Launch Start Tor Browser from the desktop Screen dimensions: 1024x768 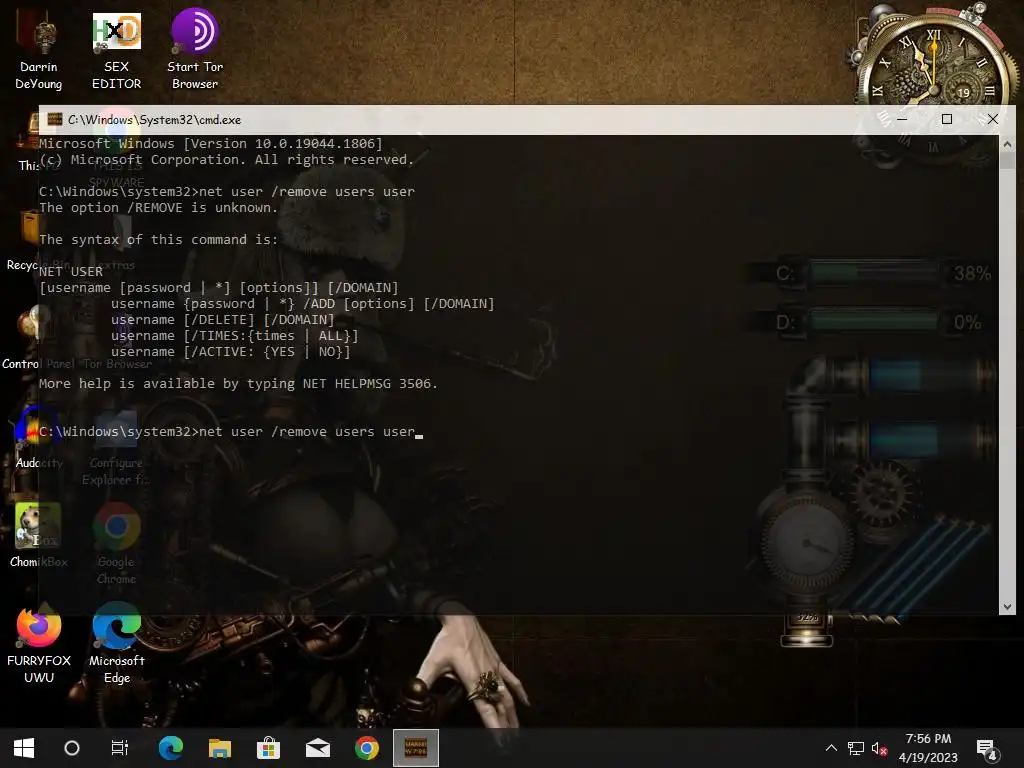pos(195,51)
